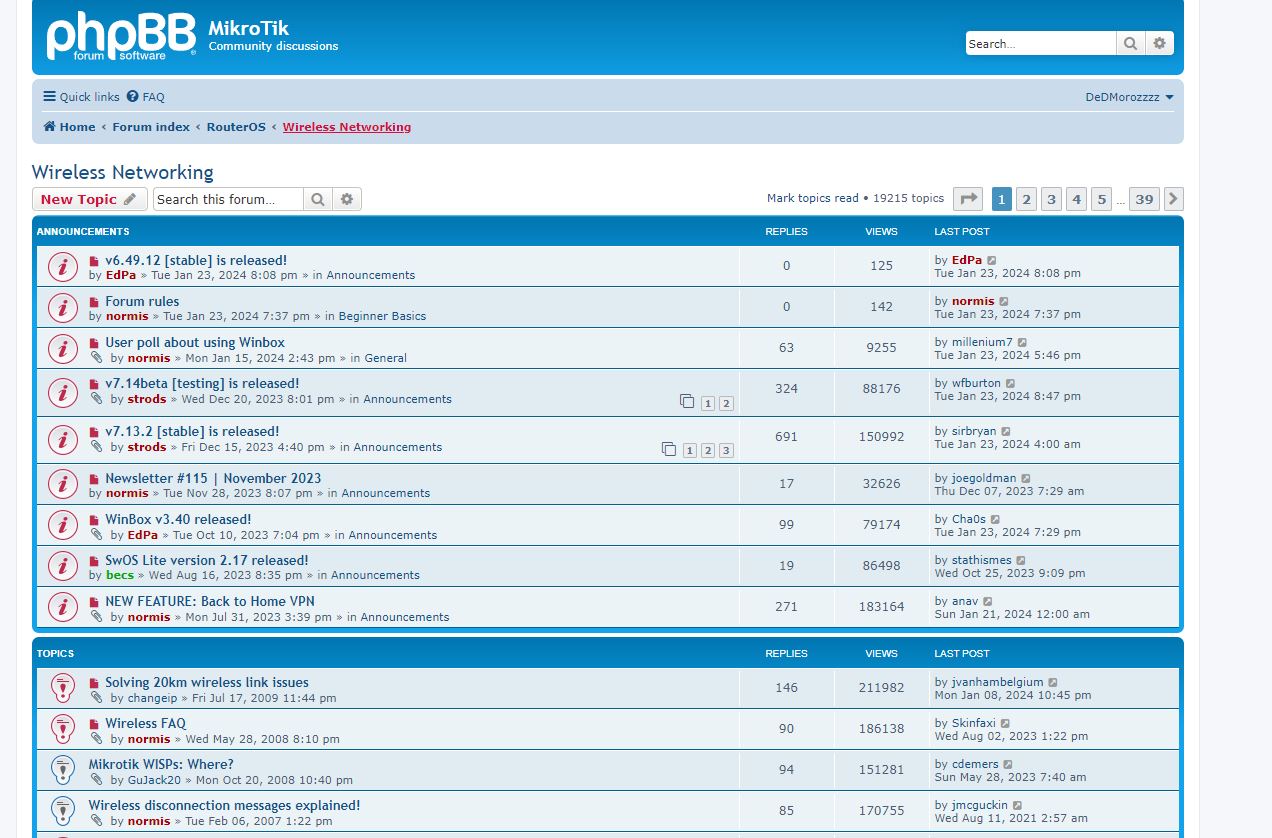View latest post icon next to jvanhambelgium
The image size is (1272, 838).
point(1053,682)
